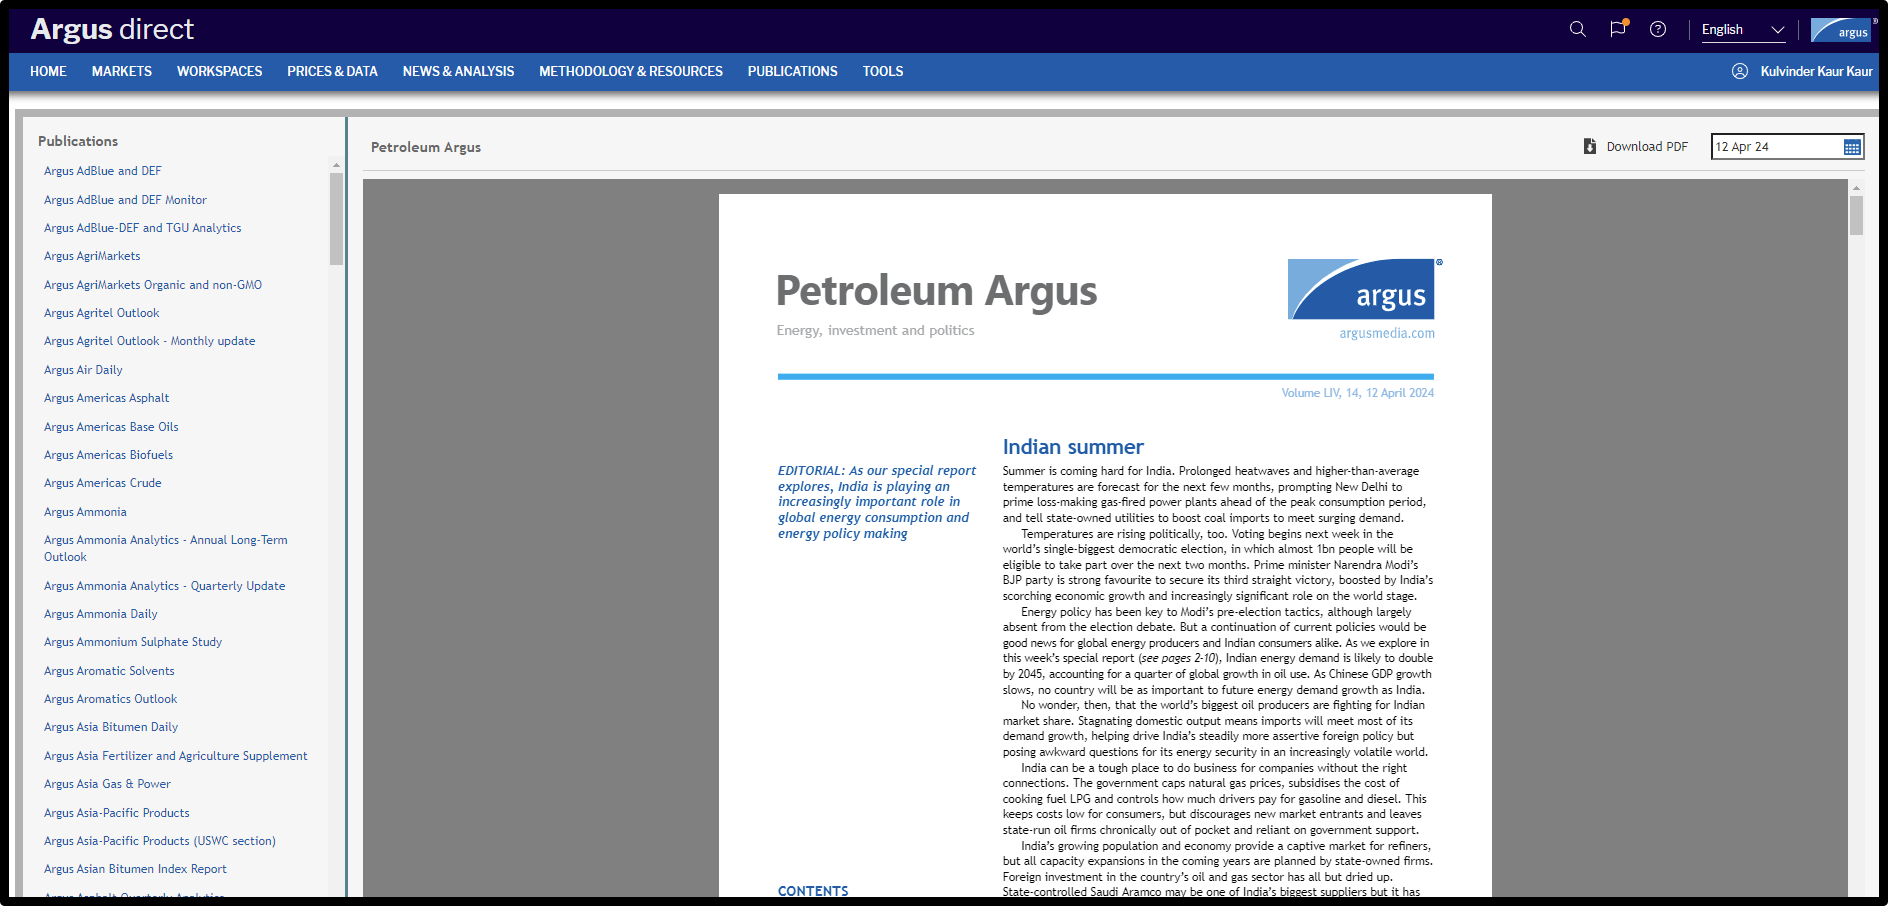Open Argus AgriMarkets publication
Screen dimensions: 1888x906
click(x=92, y=256)
